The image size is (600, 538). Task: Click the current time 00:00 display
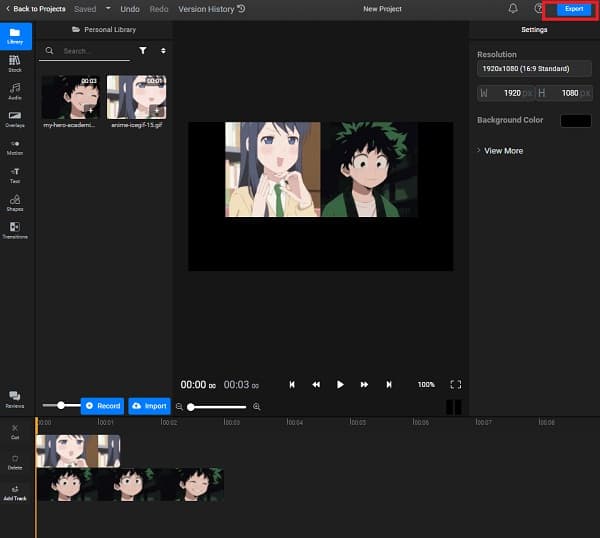(198, 385)
